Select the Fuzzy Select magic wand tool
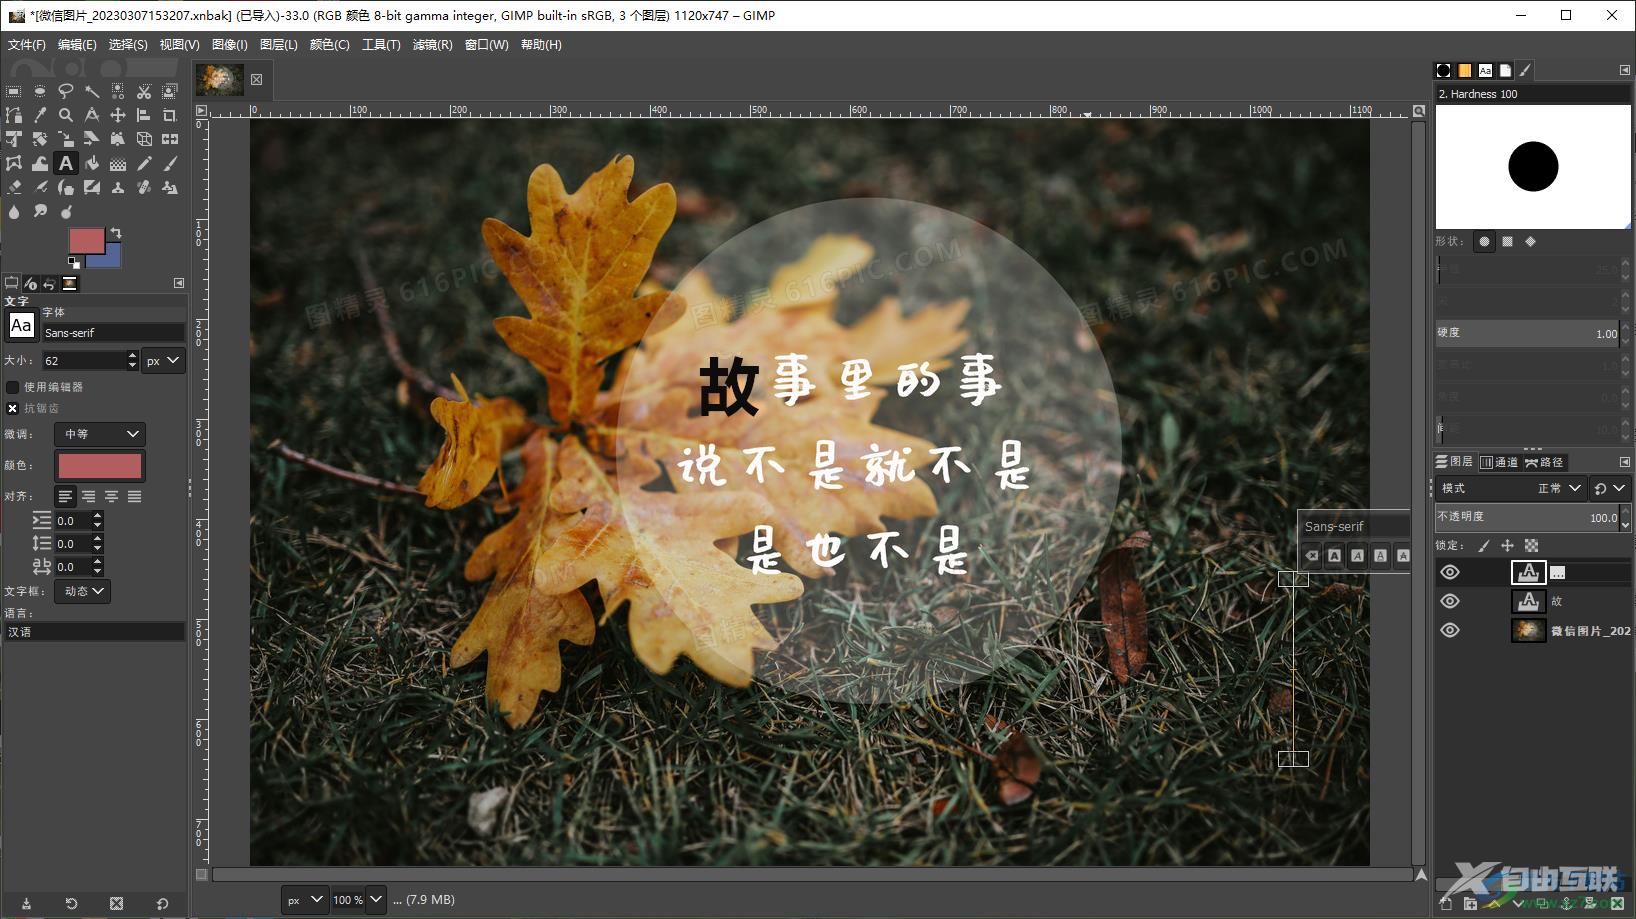This screenshot has width=1636, height=919. coord(92,91)
